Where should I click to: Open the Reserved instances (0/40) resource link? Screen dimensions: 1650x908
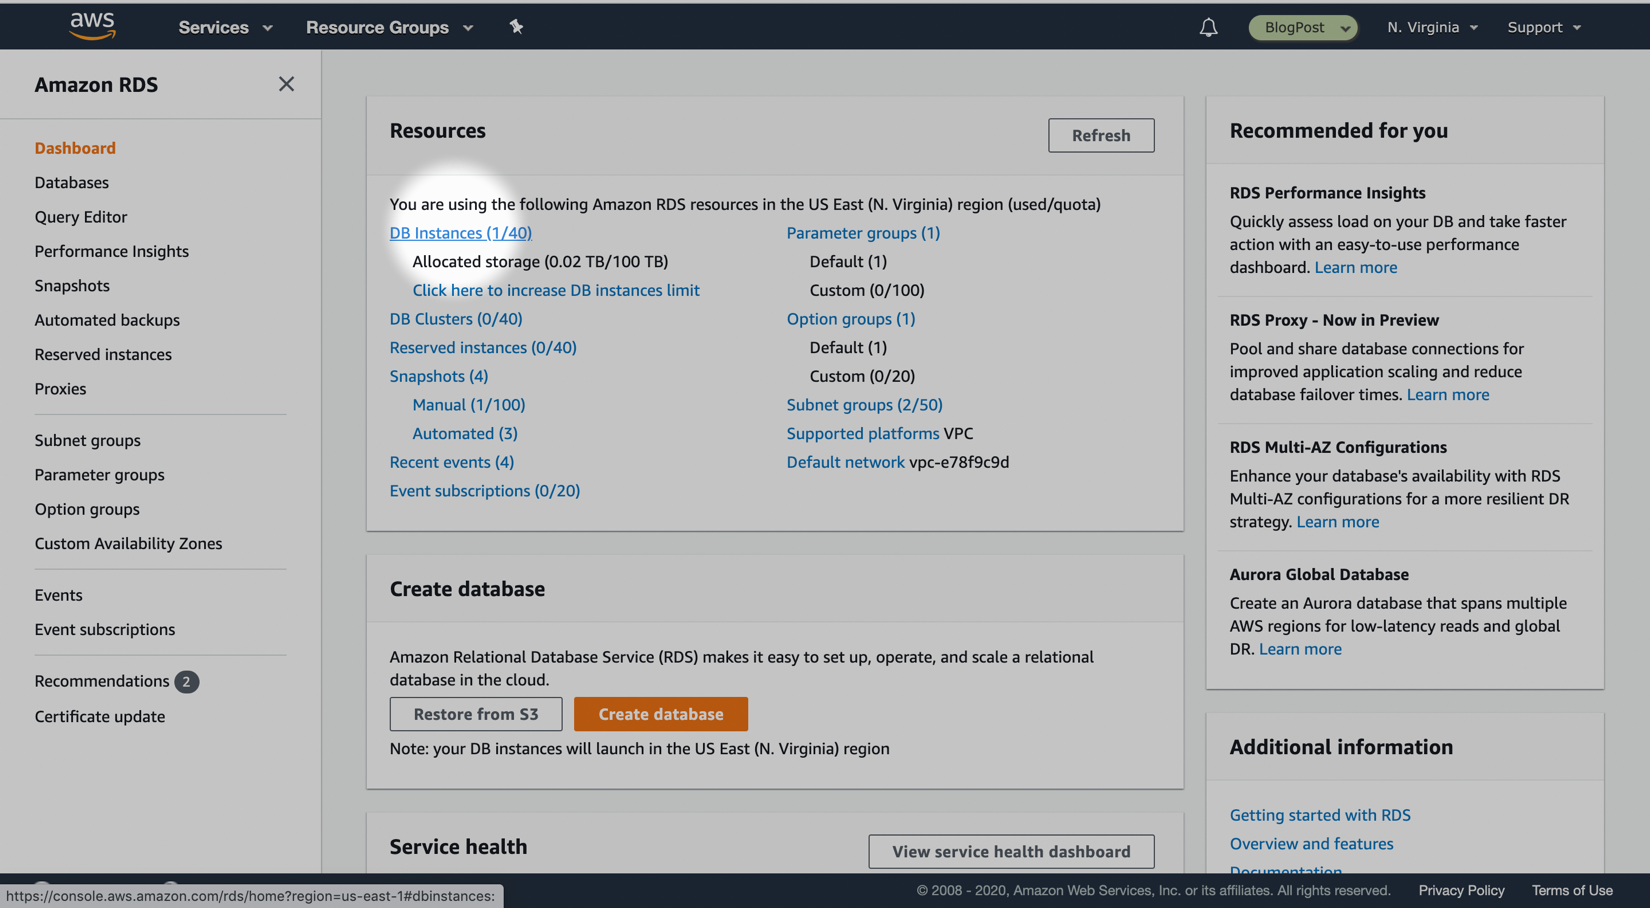(483, 348)
